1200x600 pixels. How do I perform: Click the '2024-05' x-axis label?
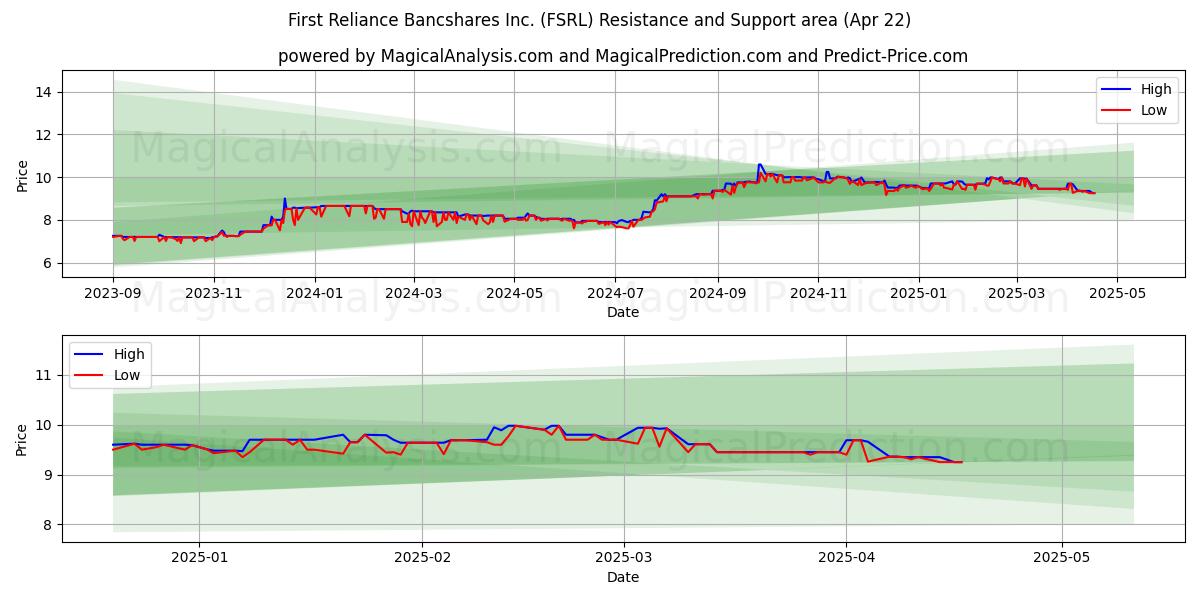tap(514, 293)
